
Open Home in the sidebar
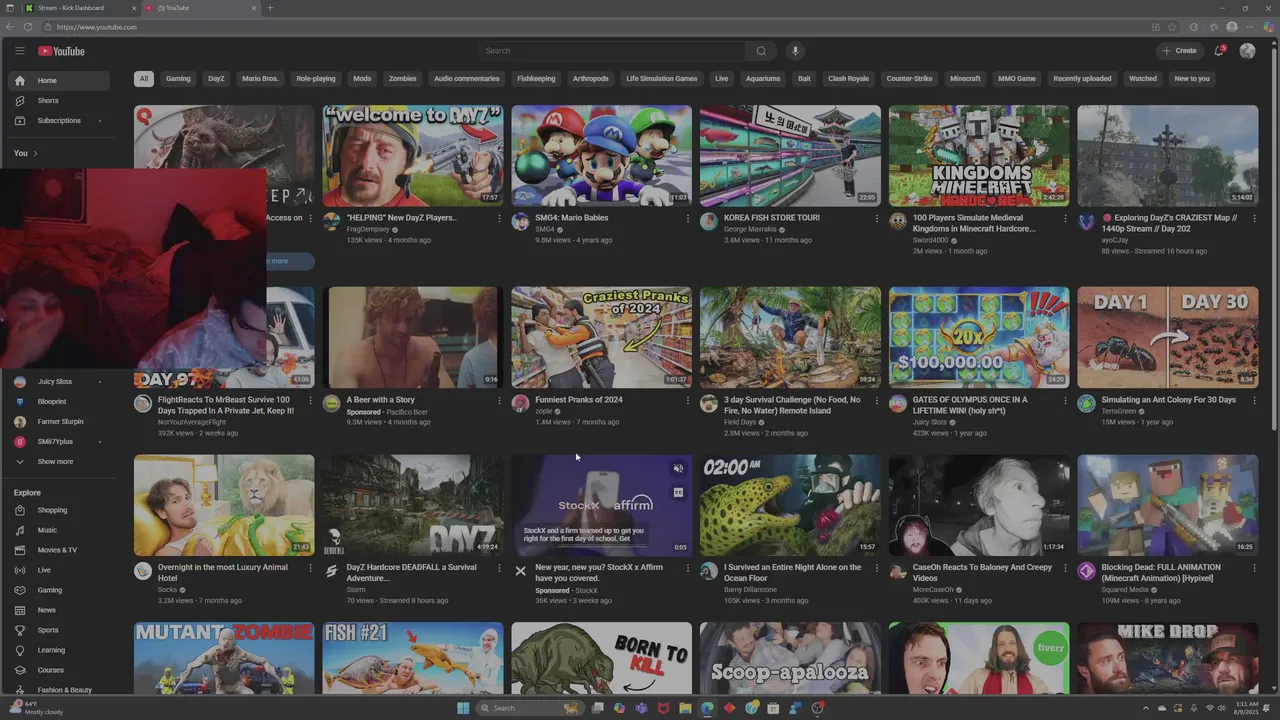tap(60, 80)
